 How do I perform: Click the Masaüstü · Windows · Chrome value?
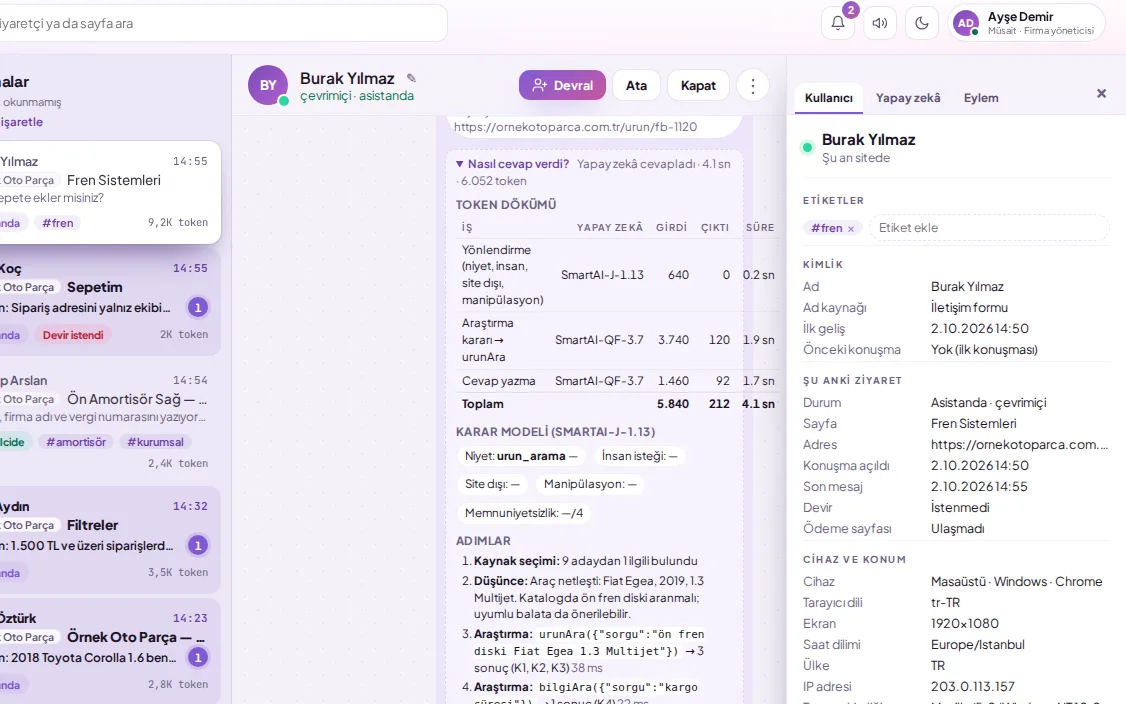click(x=1016, y=582)
